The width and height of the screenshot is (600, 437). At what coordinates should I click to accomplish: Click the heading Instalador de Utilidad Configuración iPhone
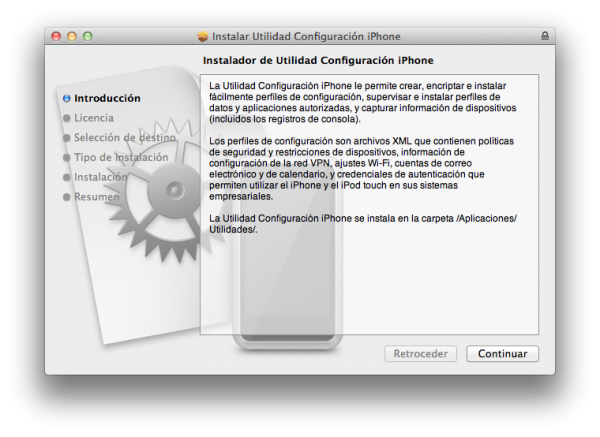(318, 60)
